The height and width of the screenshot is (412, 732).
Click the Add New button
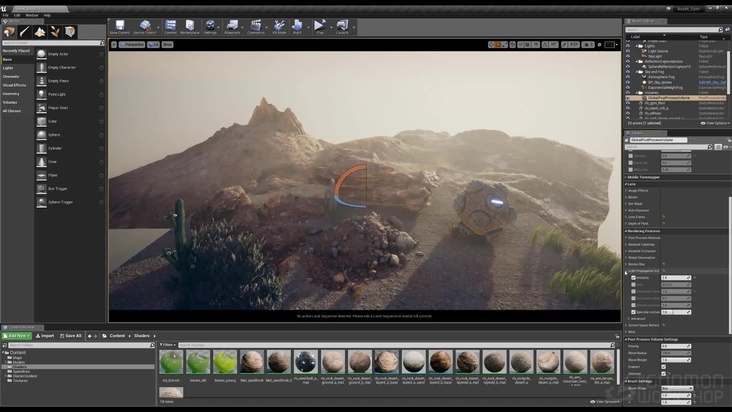point(17,335)
